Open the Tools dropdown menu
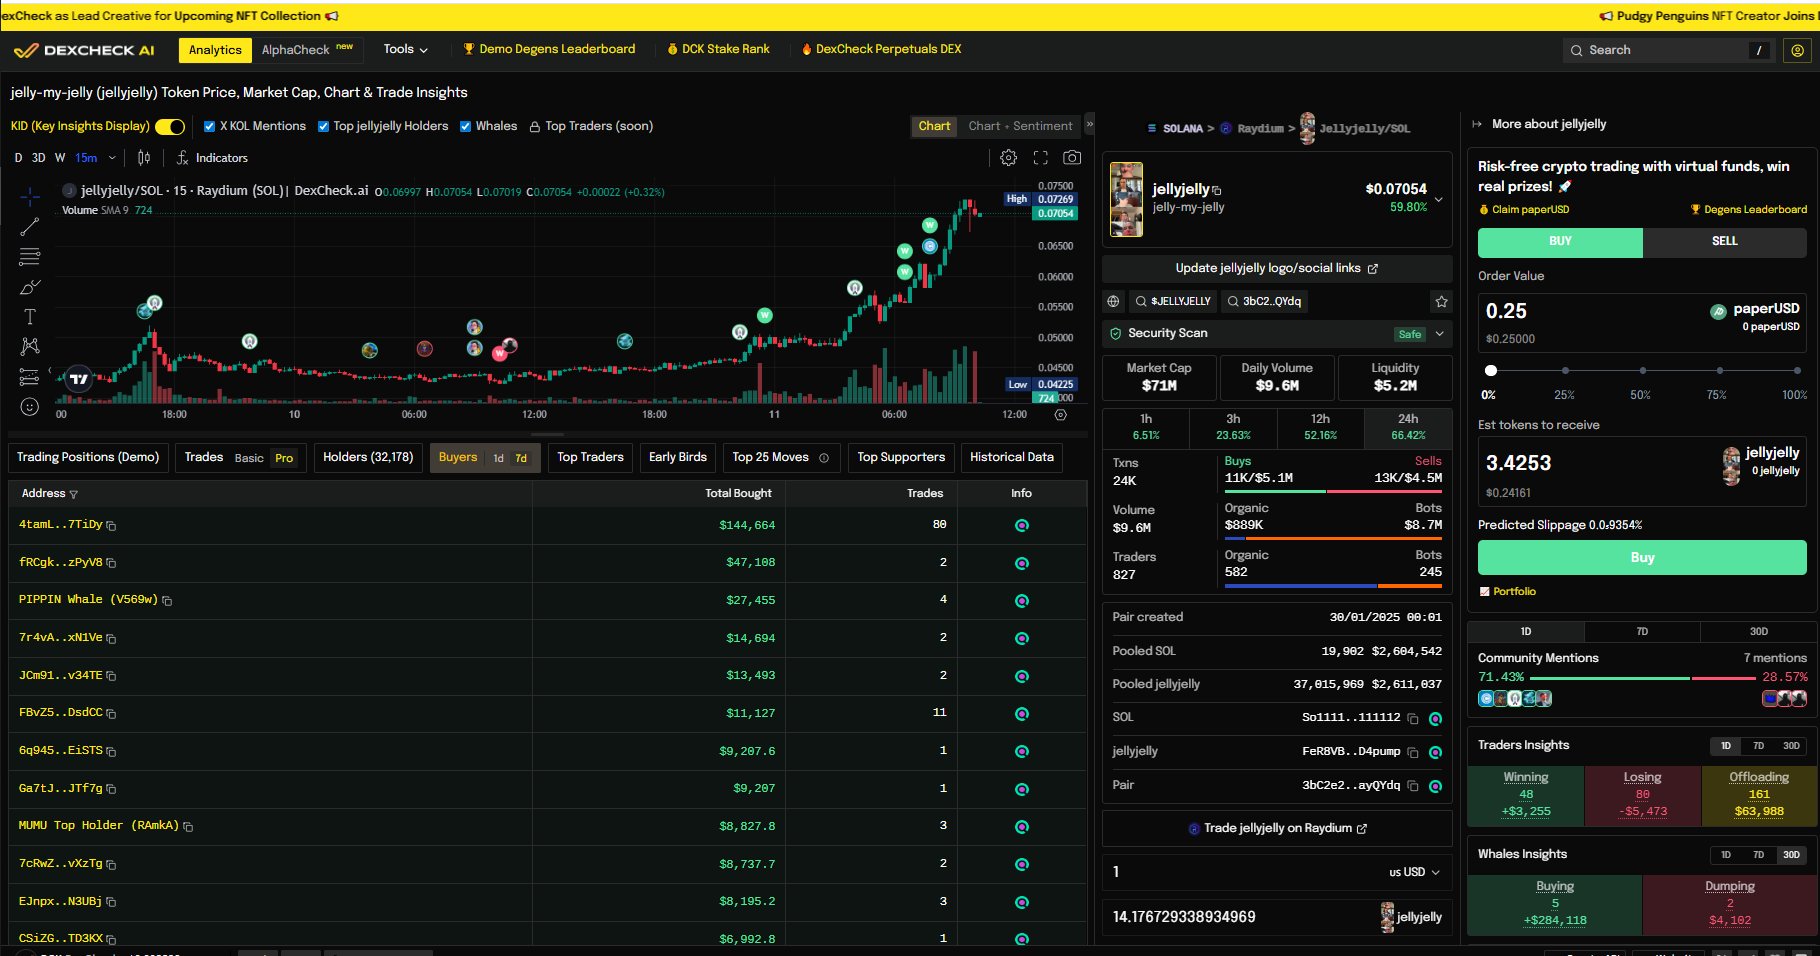This screenshot has height=956, width=1820. (405, 49)
